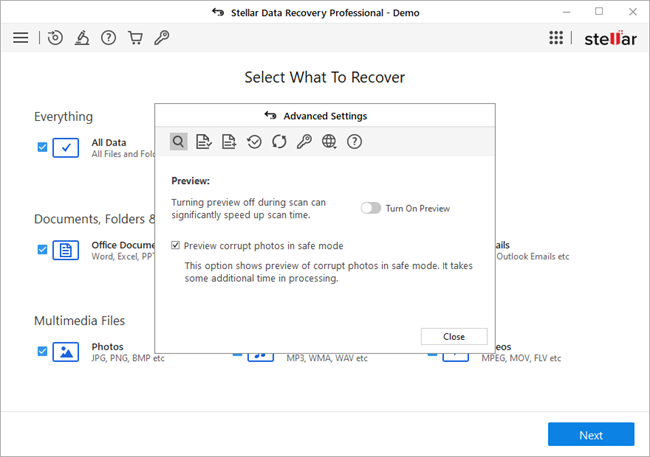Toggle the Turn On Preview switch
The height and width of the screenshot is (457, 650).
371,208
